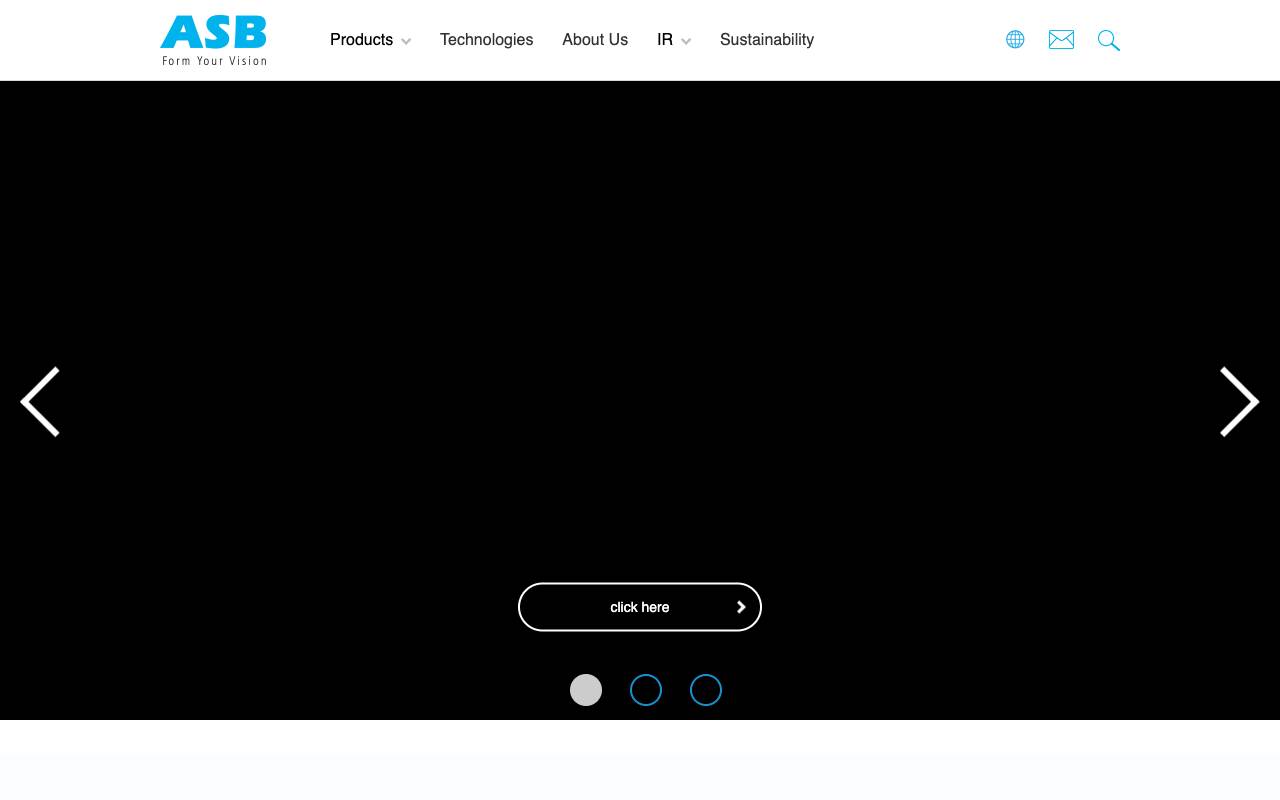This screenshot has height=800, width=1280.
Task: Click the globe language selector icon
Action: (x=1015, y=39)
